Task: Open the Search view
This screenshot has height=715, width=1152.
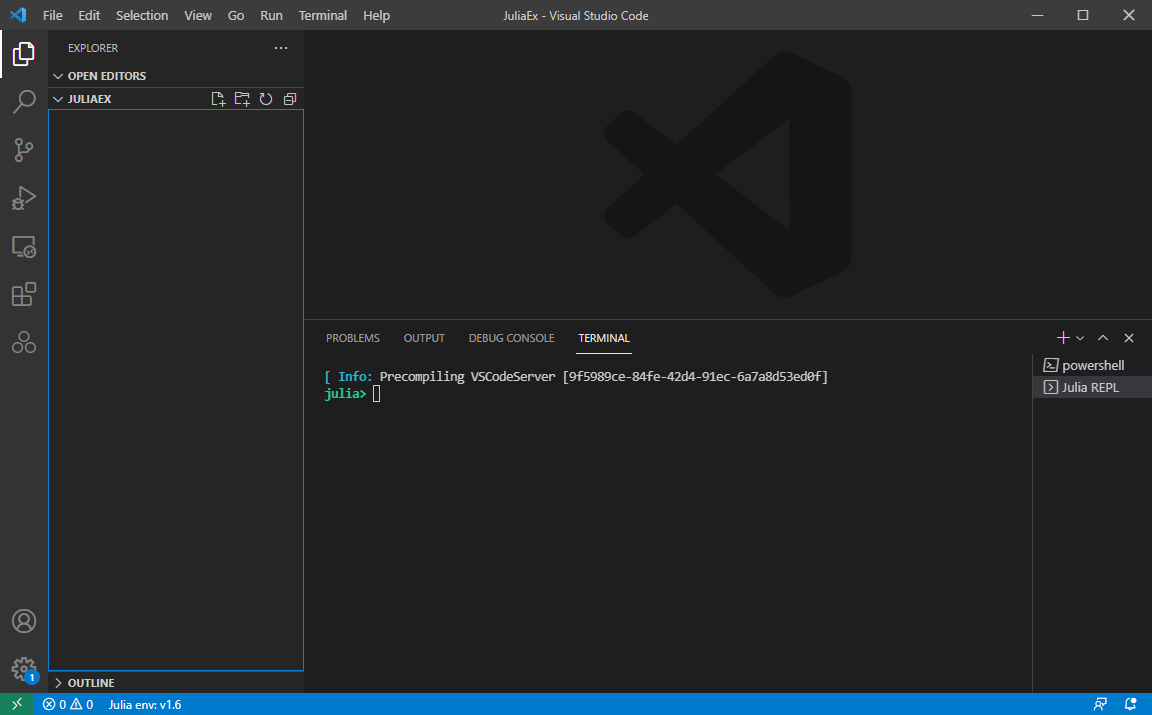Action: (x=24, y=102)
